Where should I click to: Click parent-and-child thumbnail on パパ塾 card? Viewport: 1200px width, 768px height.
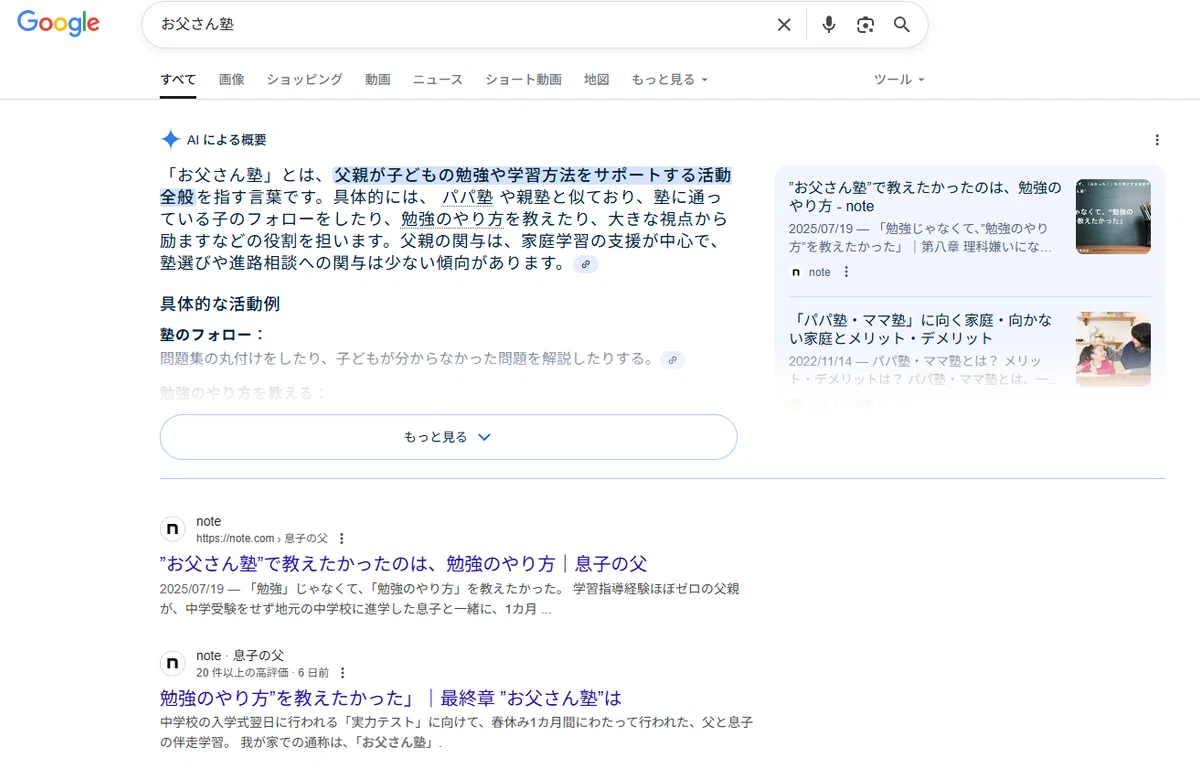(x=1113, y=349)
